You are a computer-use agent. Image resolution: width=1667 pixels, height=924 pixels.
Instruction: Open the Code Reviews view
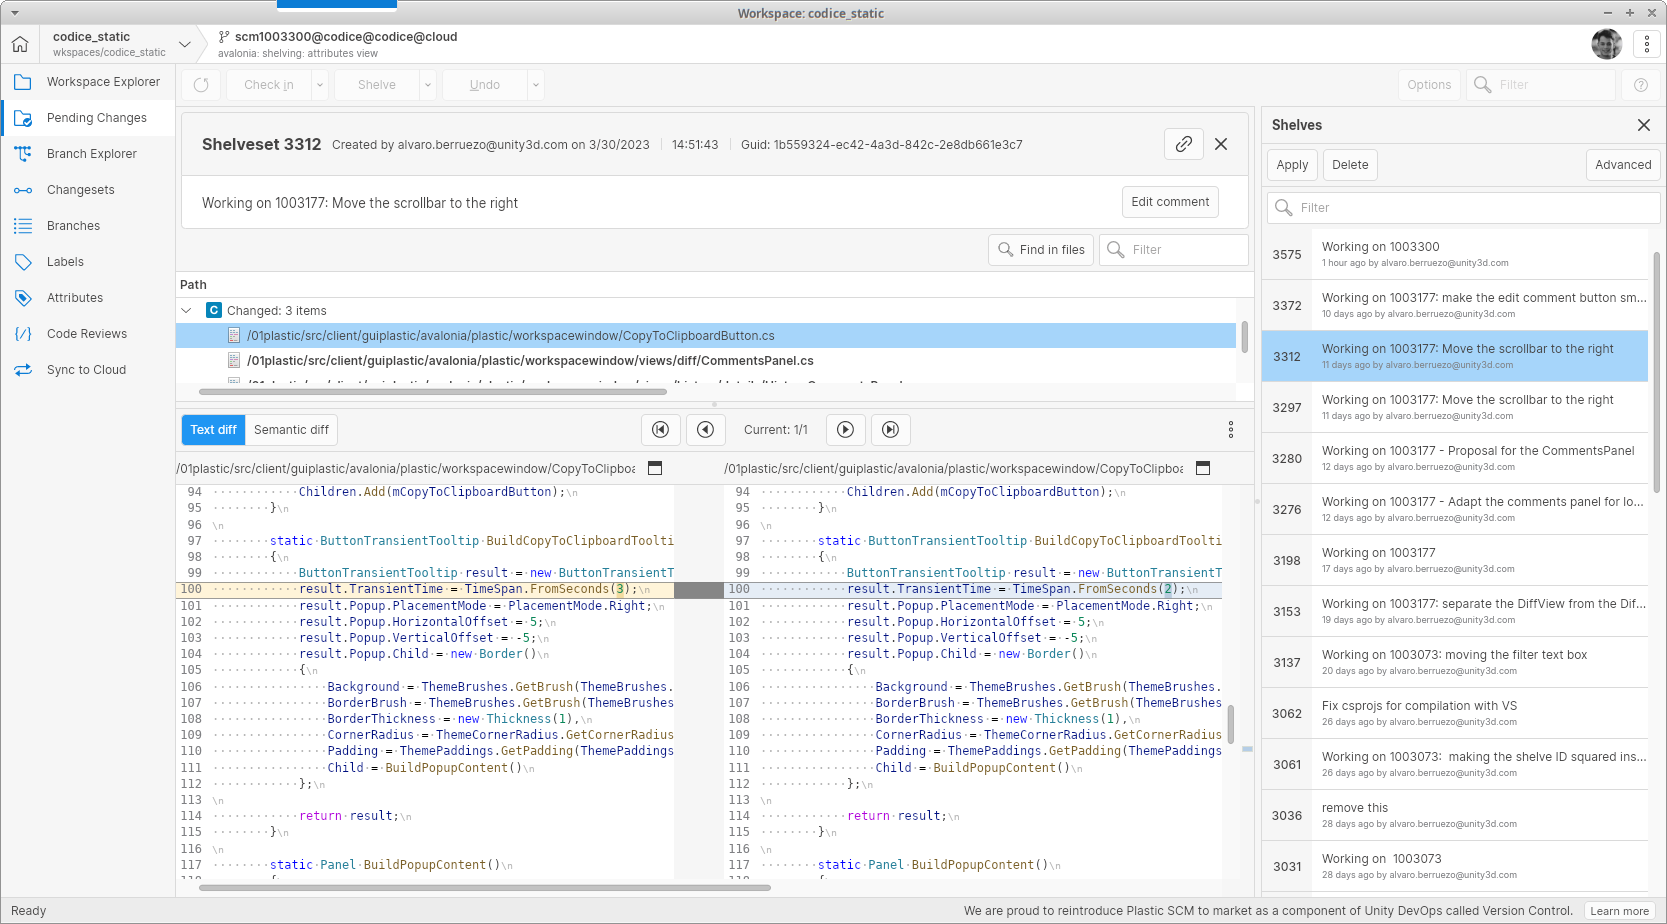87,333
